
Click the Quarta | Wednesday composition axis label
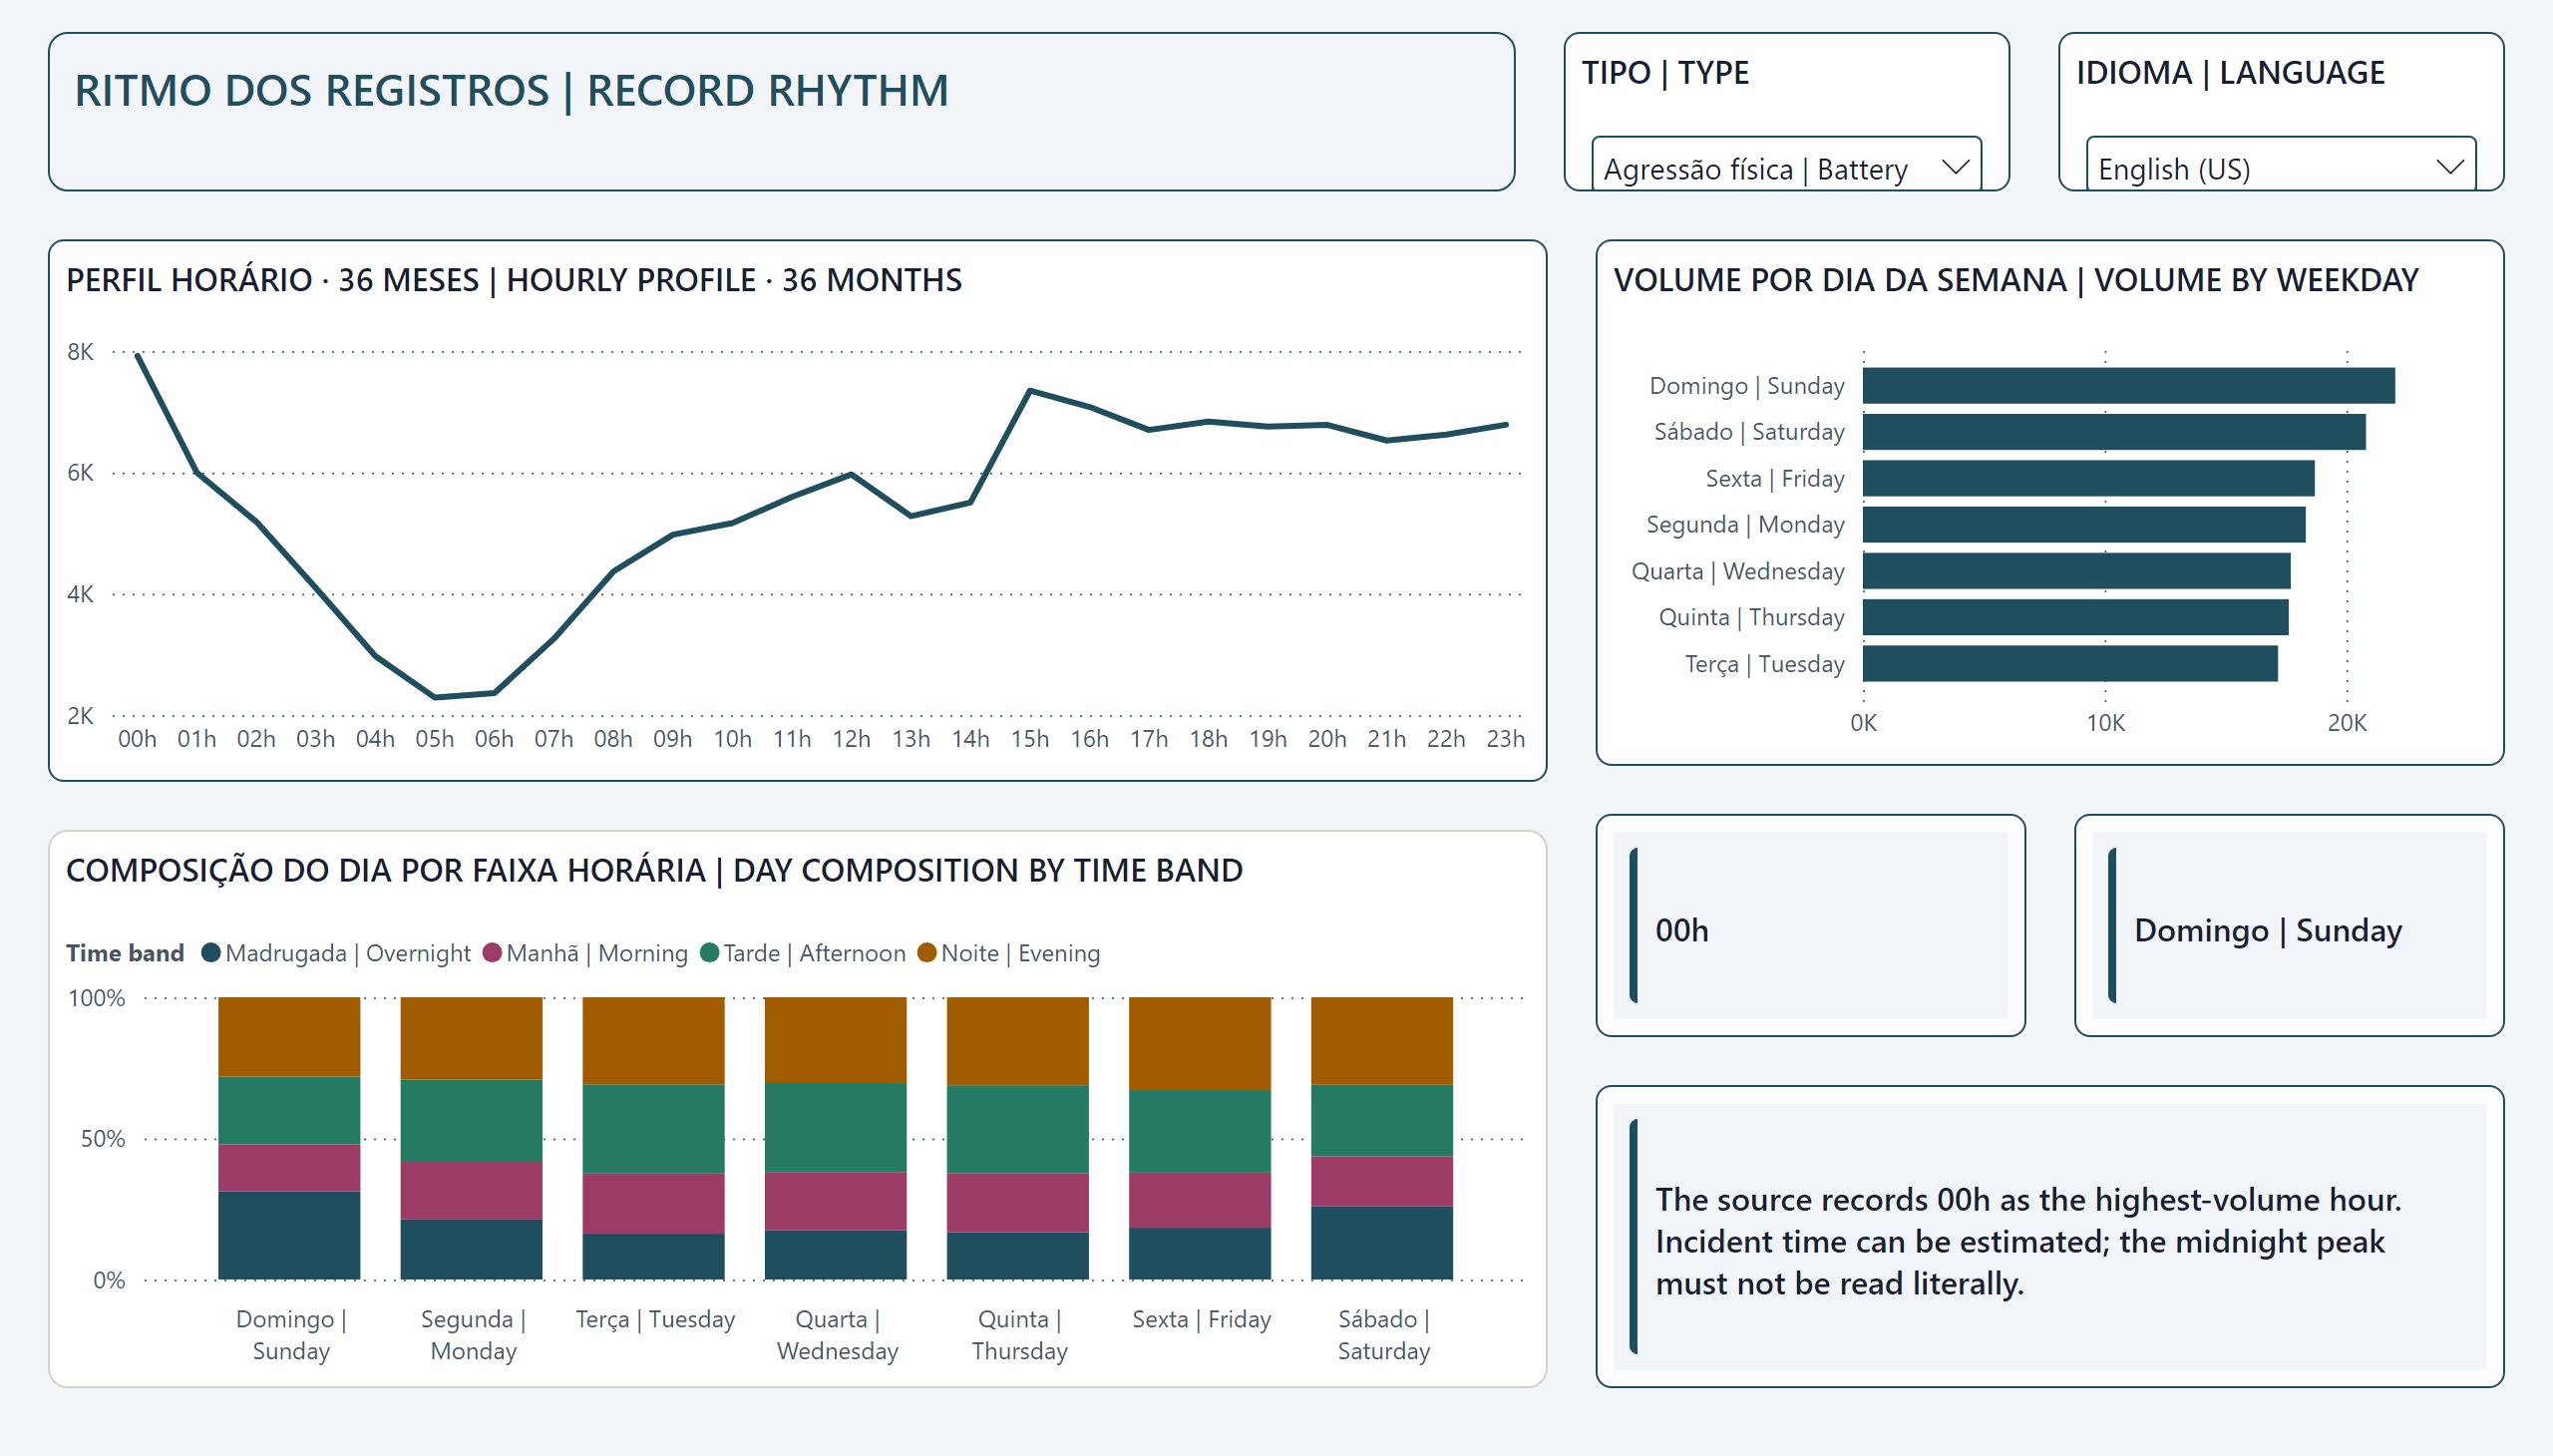pos(837,1335)
